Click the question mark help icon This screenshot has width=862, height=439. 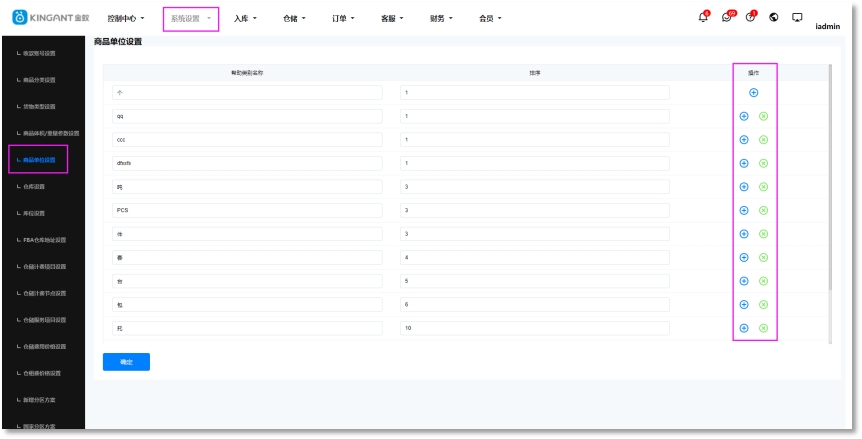[750, 18]
